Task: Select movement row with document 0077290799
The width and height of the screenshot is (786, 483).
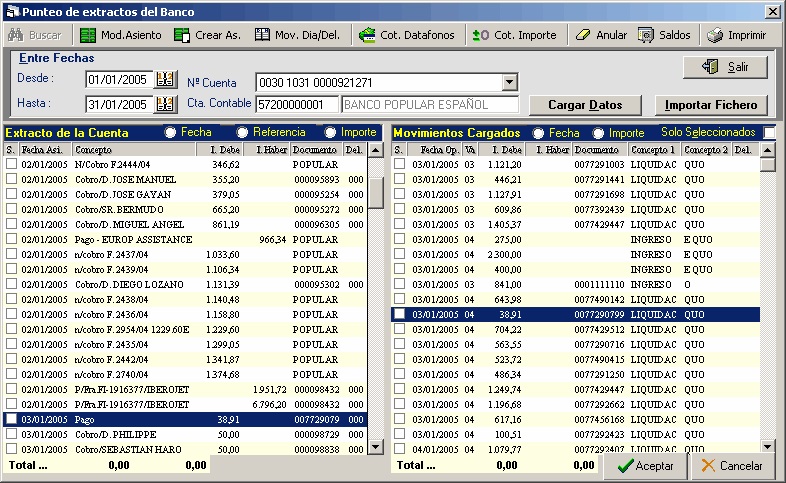Action: click(x=575, y=314)
